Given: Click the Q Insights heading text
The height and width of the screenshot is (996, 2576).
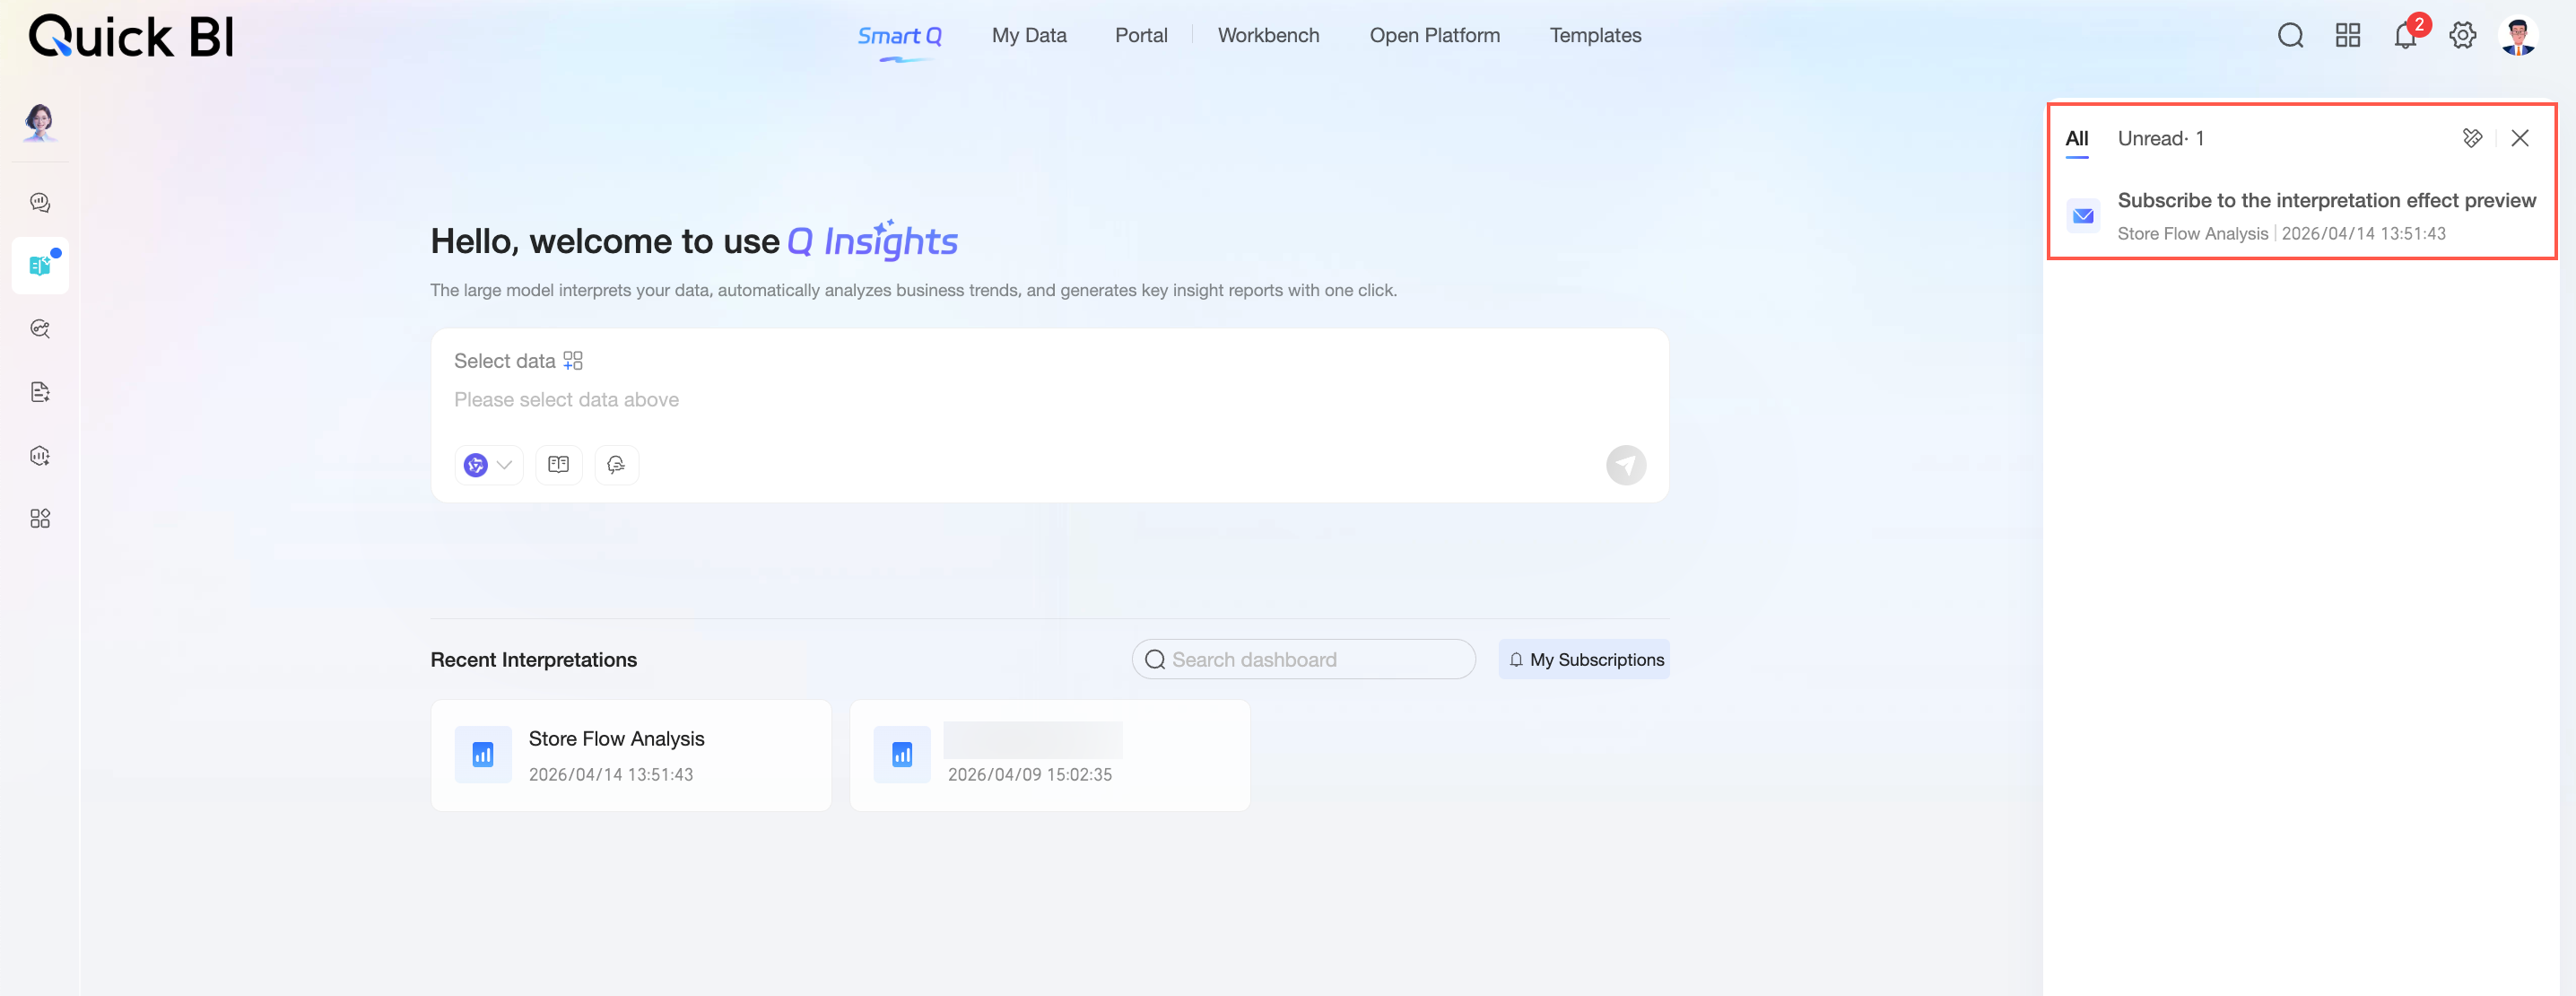Looking at the screenshot, I should (x=872, y=241).
